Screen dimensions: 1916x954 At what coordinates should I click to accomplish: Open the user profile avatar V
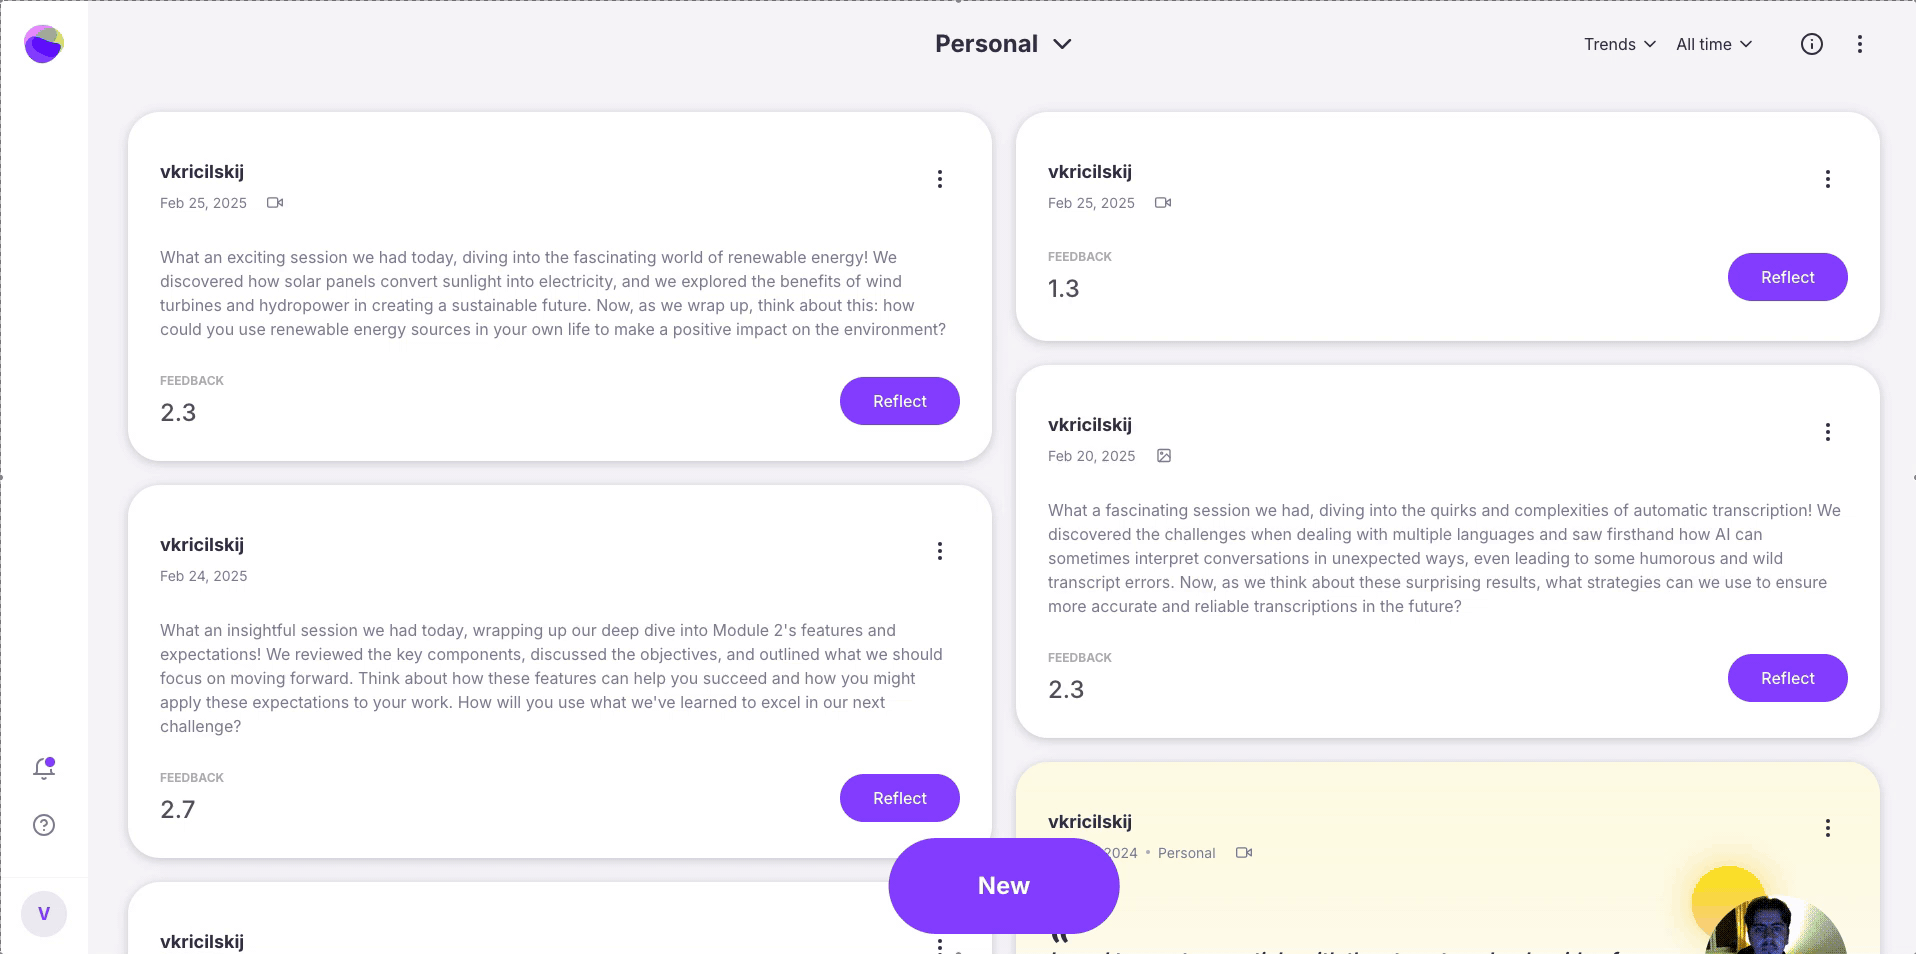pos(44,914)
